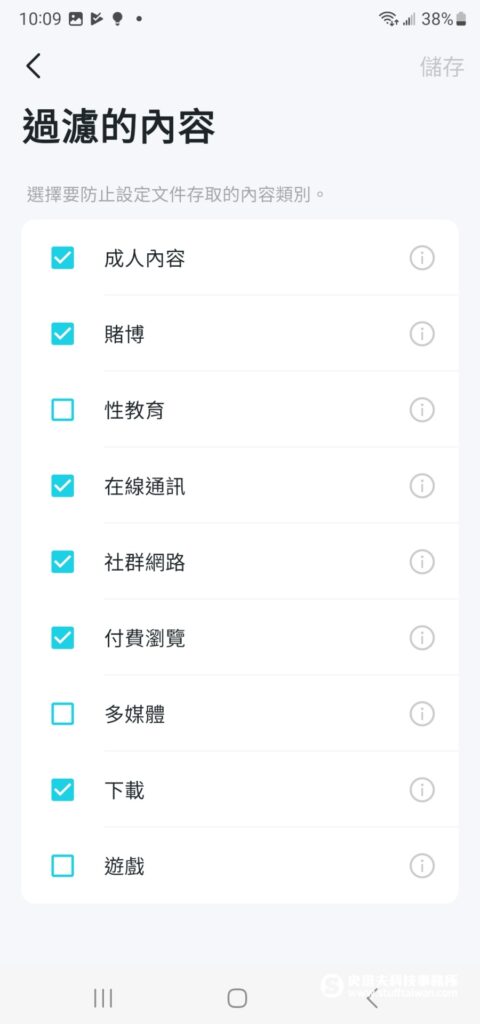
Task: Open info icon beside 社群網路
Action: 422,562
